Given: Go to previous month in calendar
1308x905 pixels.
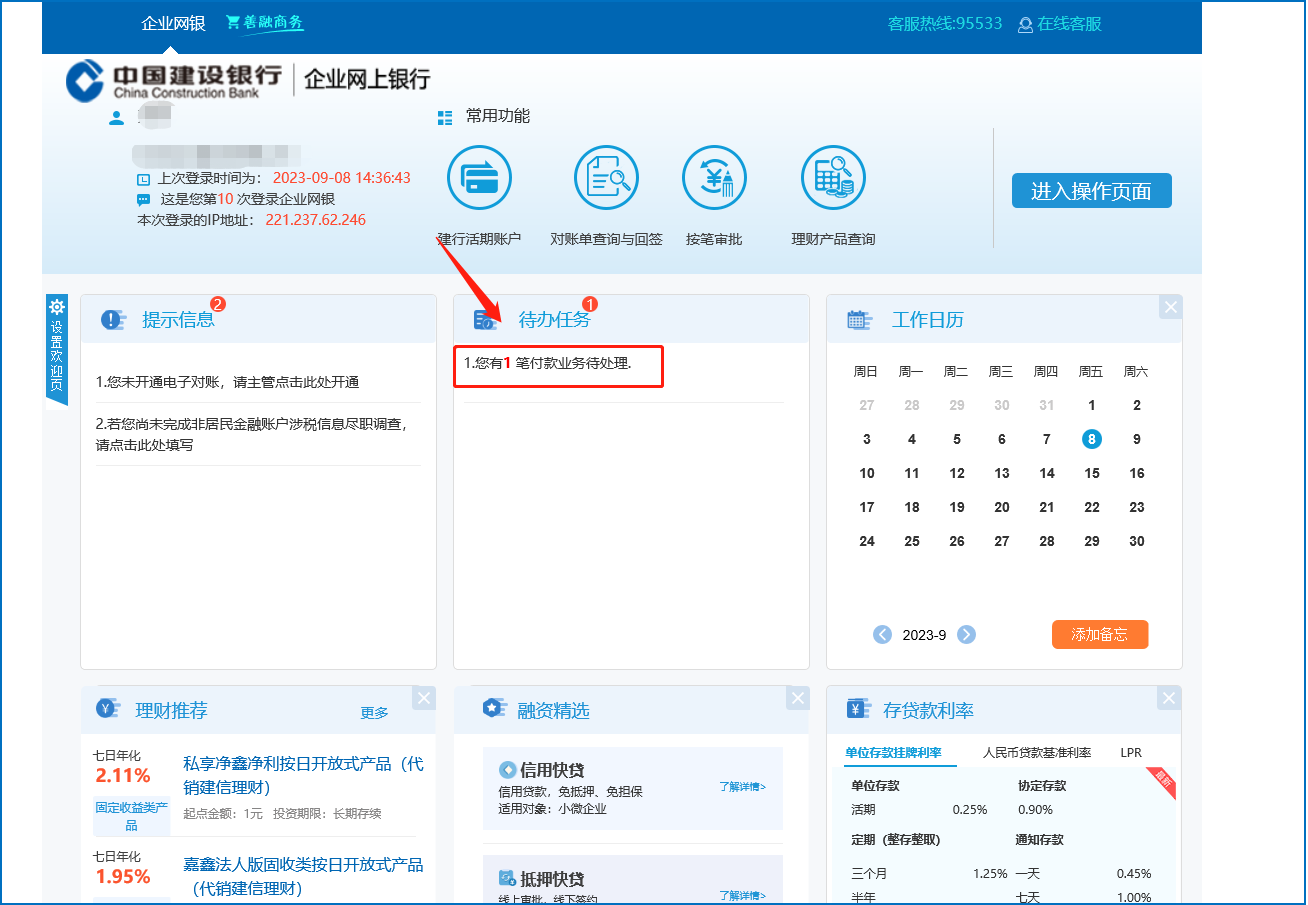Looking at the screenshot, I should click(x=882, y=635).
